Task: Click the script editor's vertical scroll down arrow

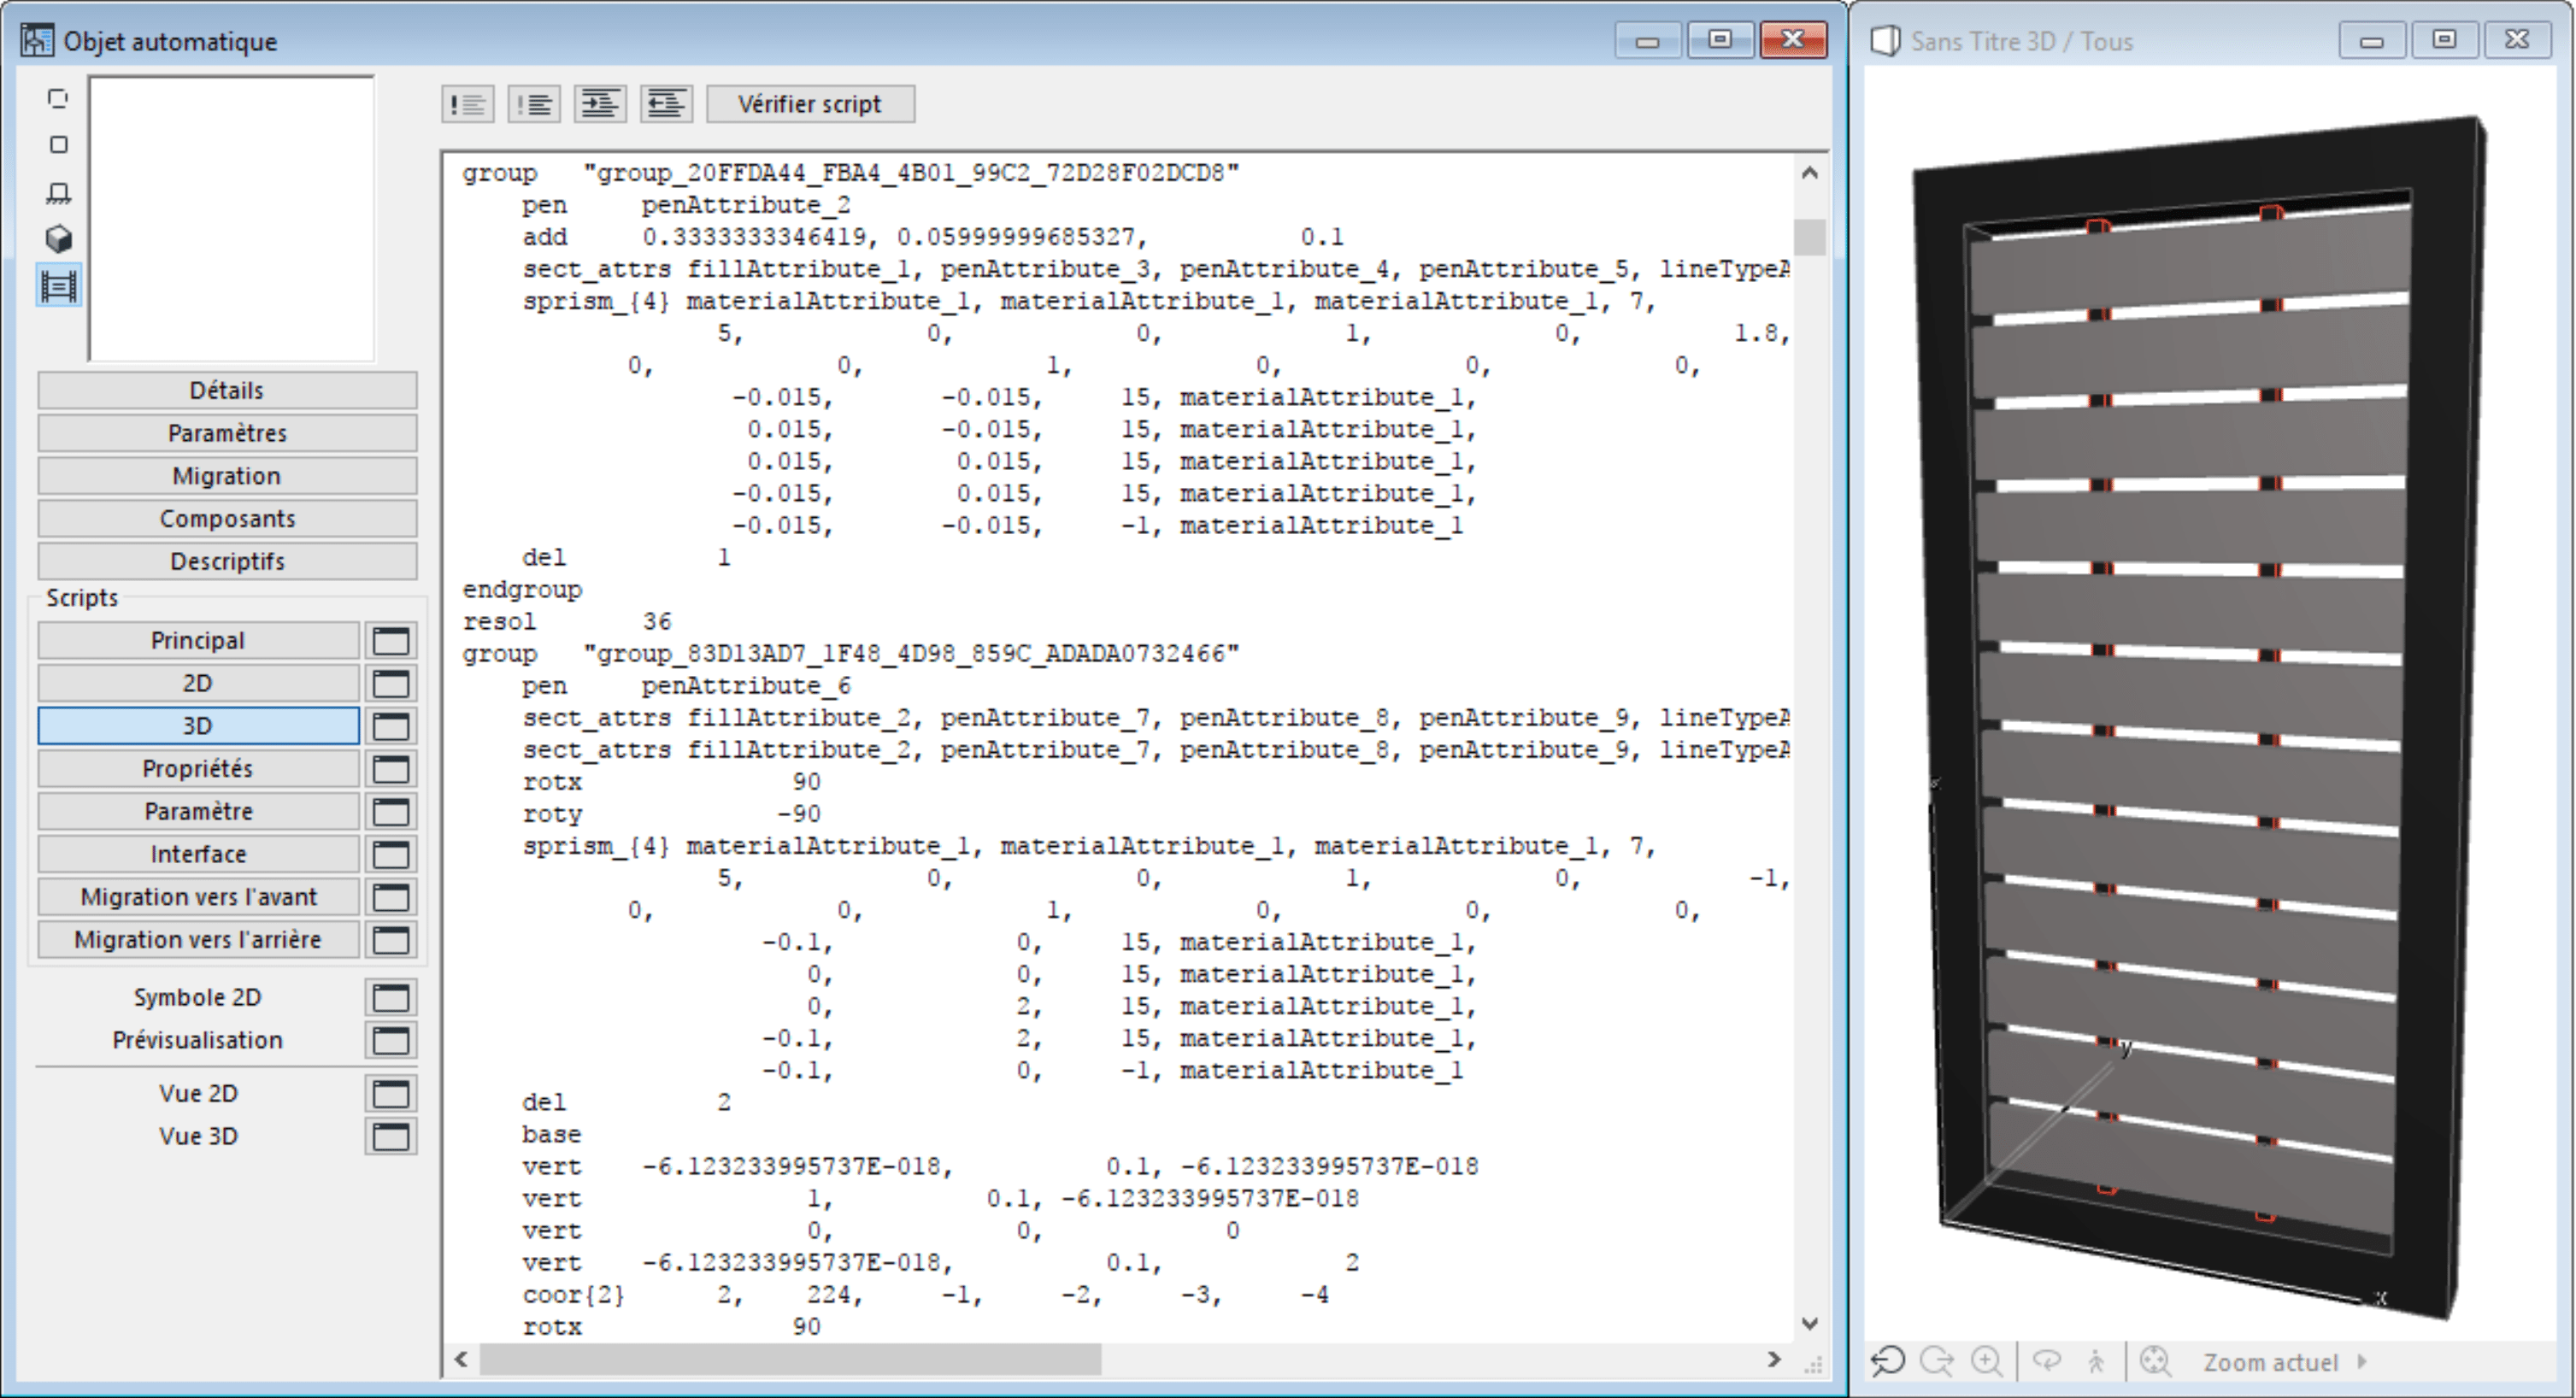Action: (1809, 1323)
